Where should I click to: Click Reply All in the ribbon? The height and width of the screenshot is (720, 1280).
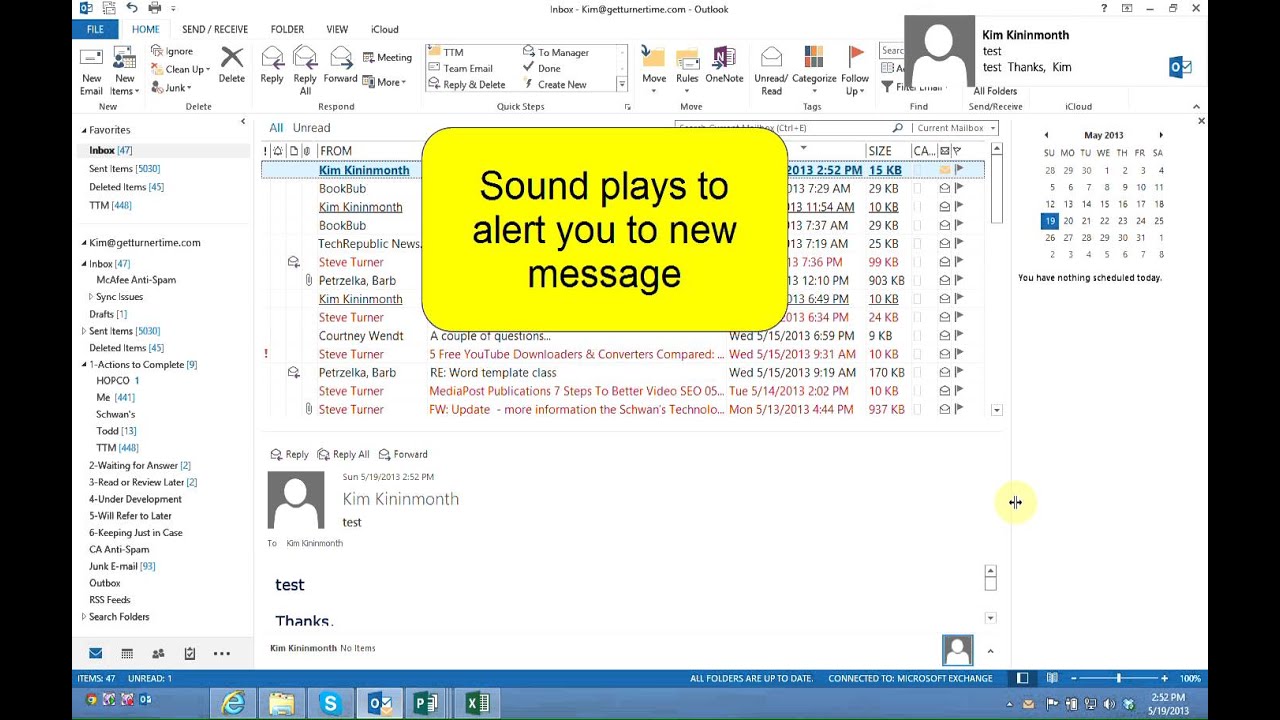305,70
